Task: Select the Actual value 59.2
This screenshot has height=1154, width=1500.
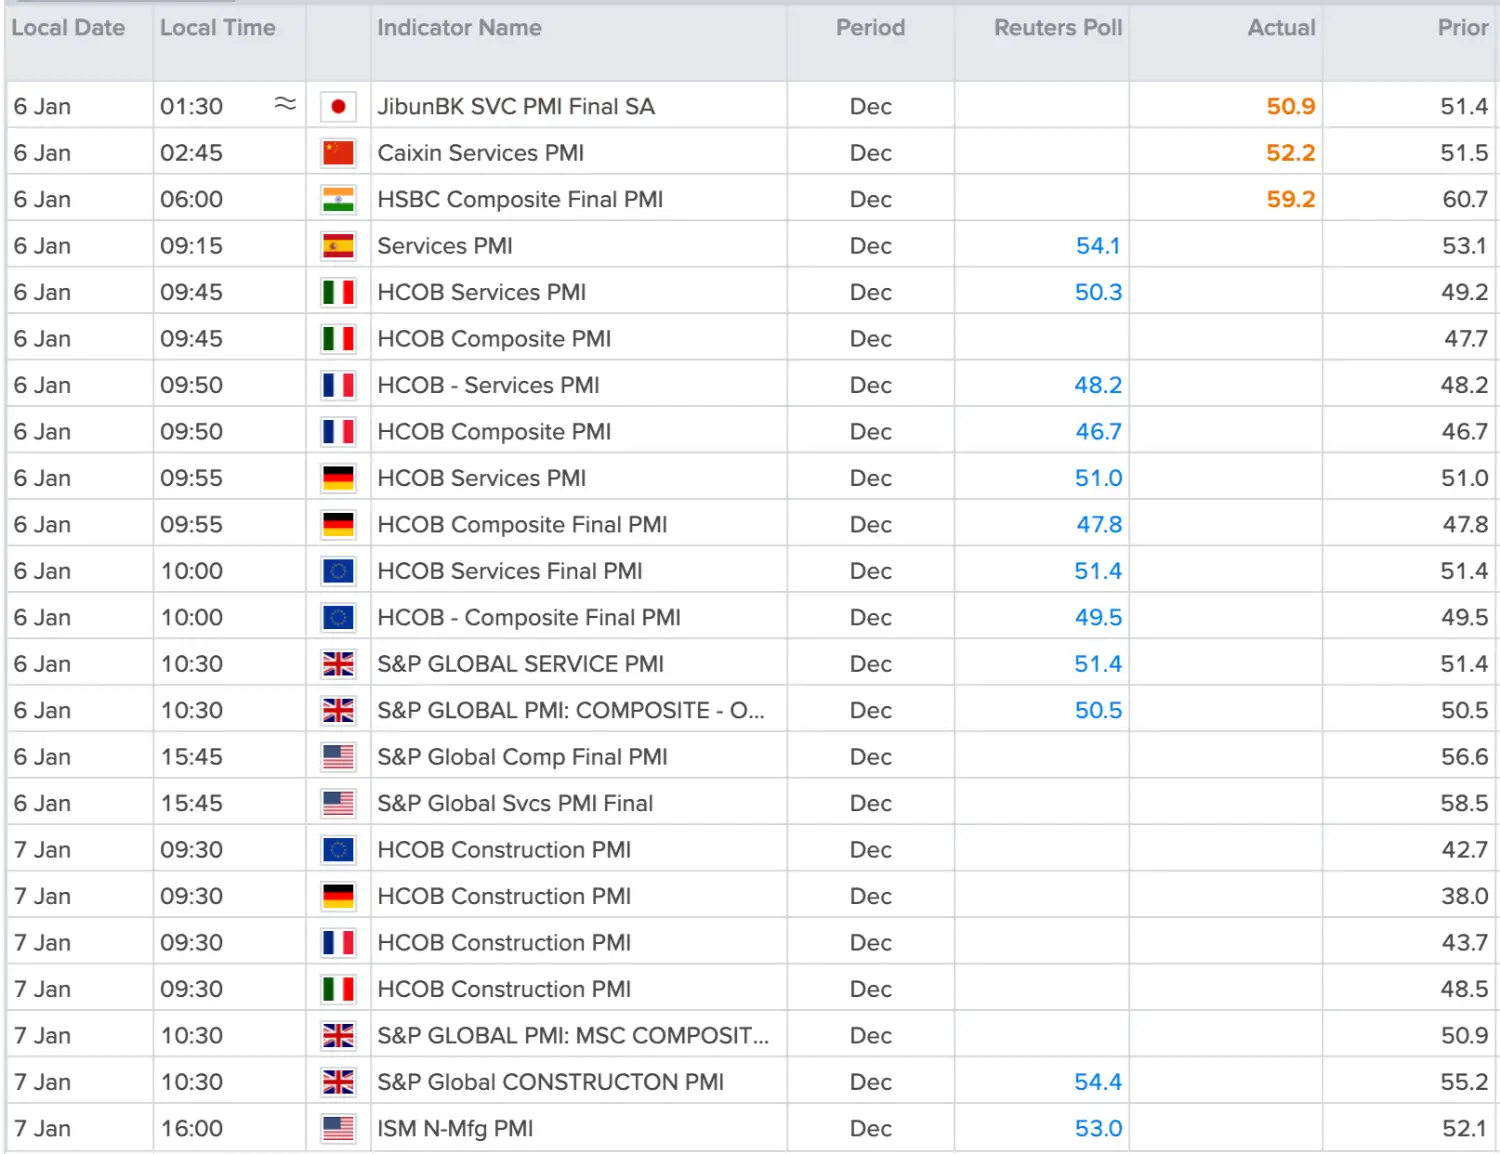Action: pyautogui.click(x=1290, y=199)
